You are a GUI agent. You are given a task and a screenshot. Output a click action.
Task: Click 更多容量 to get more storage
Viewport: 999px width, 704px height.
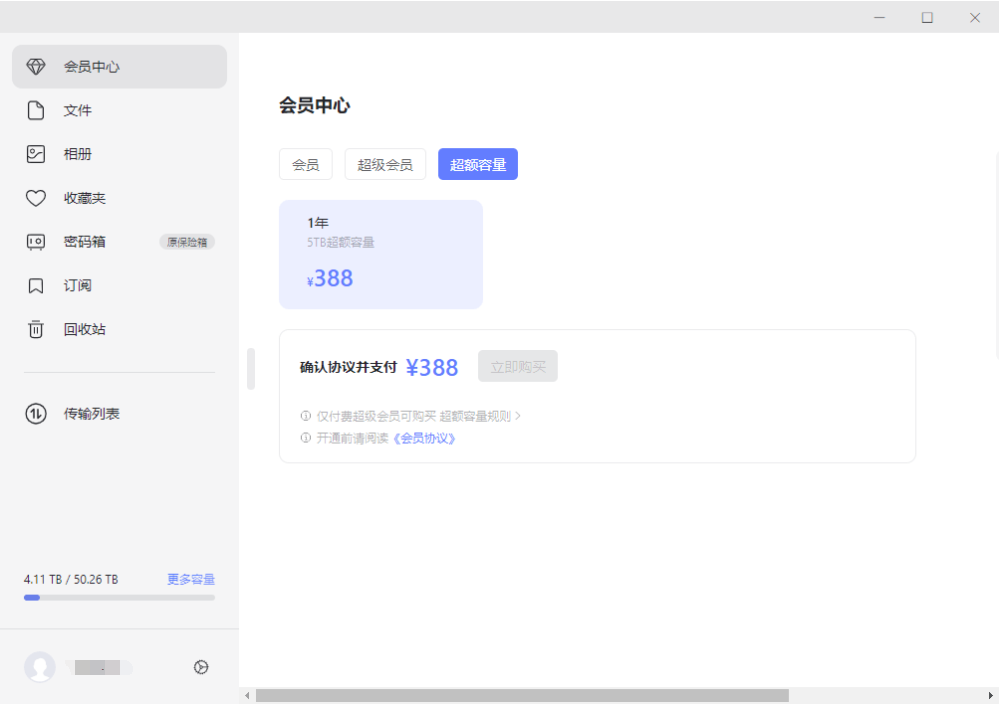pyautogui.click(x=190, y=578)
